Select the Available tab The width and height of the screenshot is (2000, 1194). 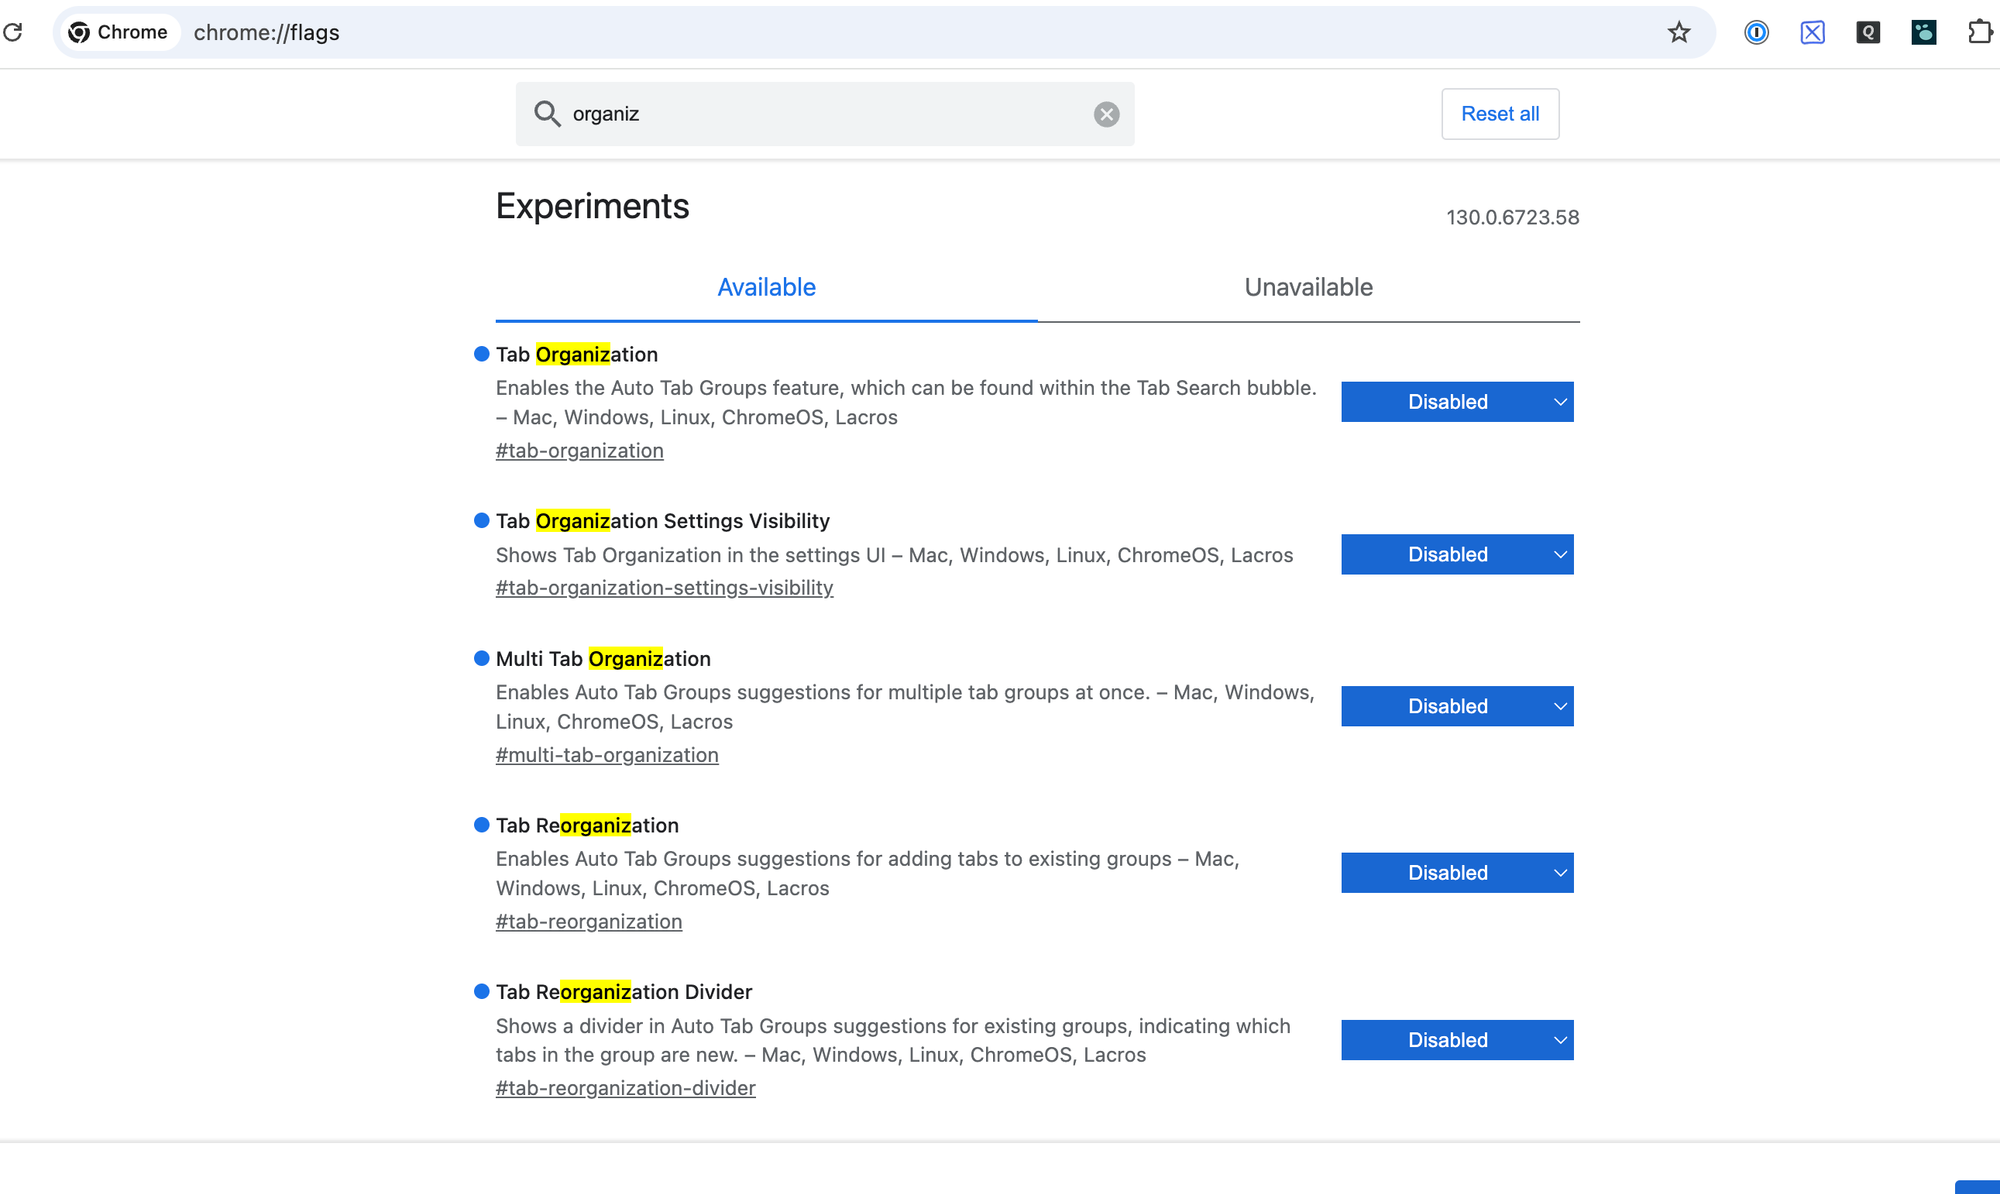(766, 288)
